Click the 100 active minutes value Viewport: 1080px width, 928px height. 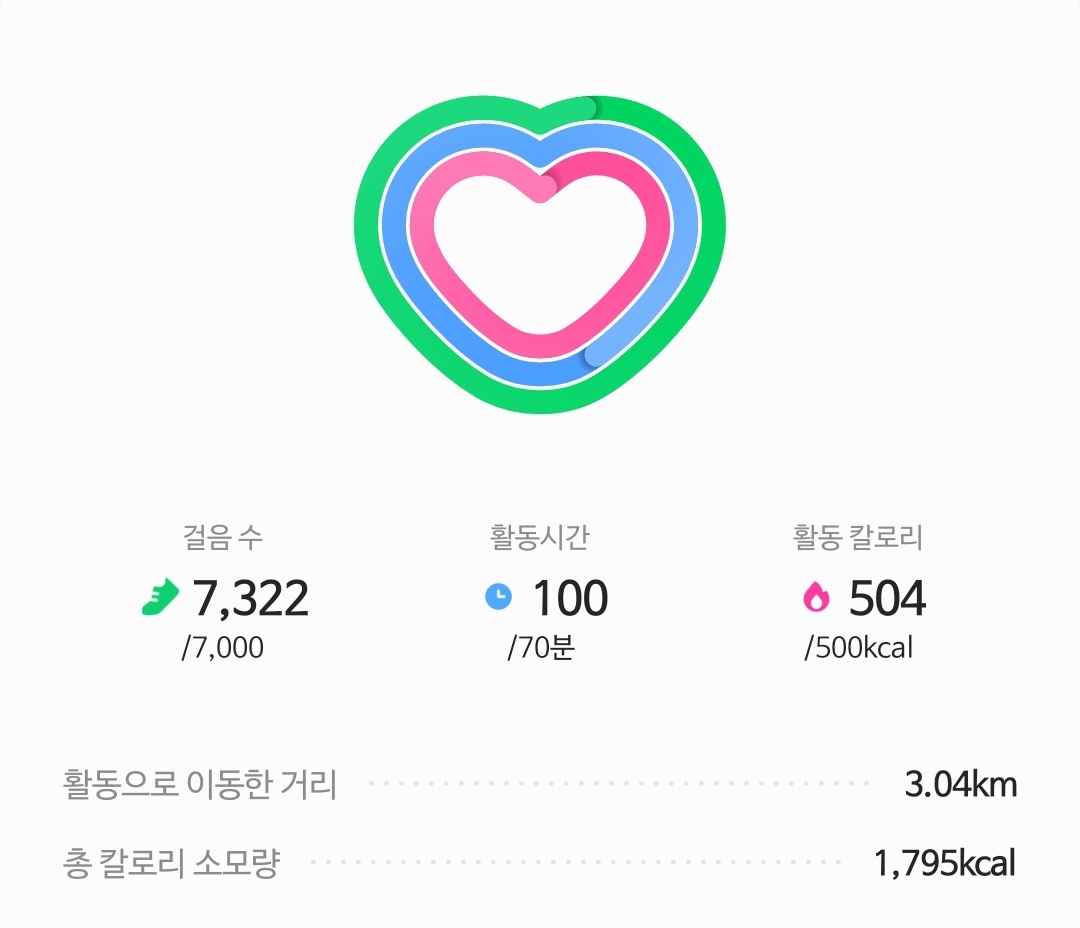point(569,598)
